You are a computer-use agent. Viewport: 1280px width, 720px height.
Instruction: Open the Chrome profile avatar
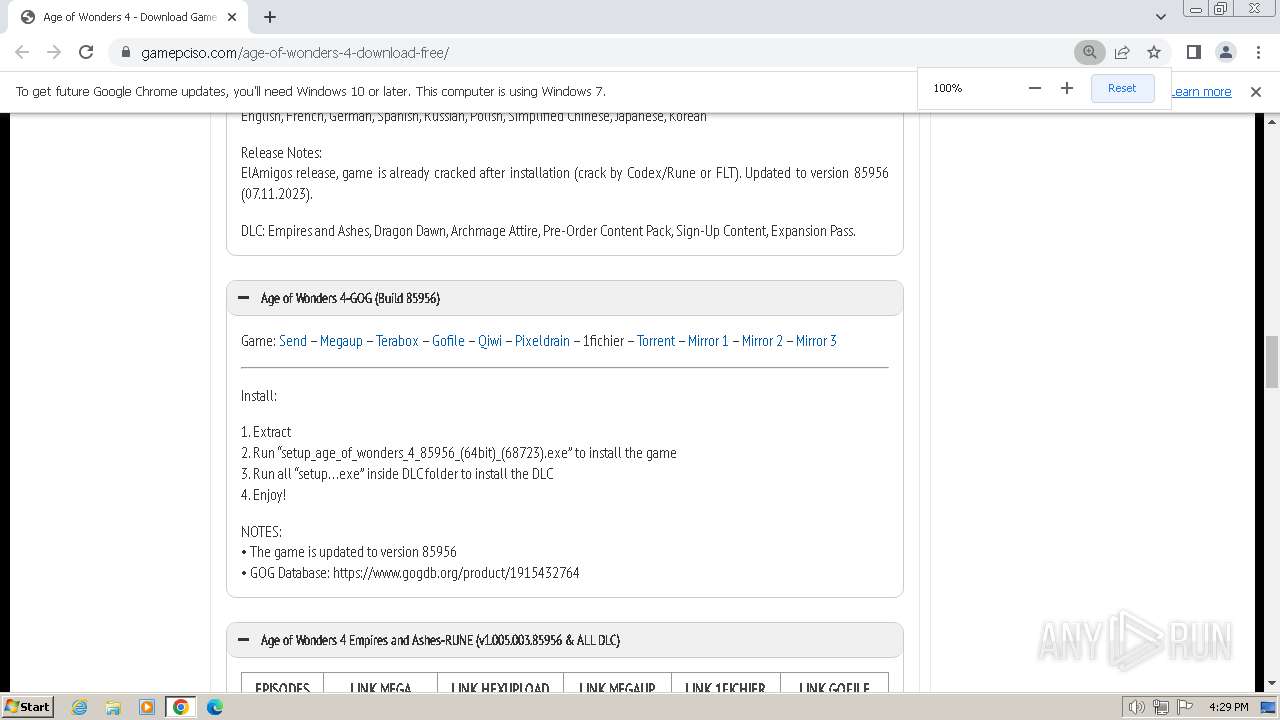pyautogui.click(x=1225, y=52)
